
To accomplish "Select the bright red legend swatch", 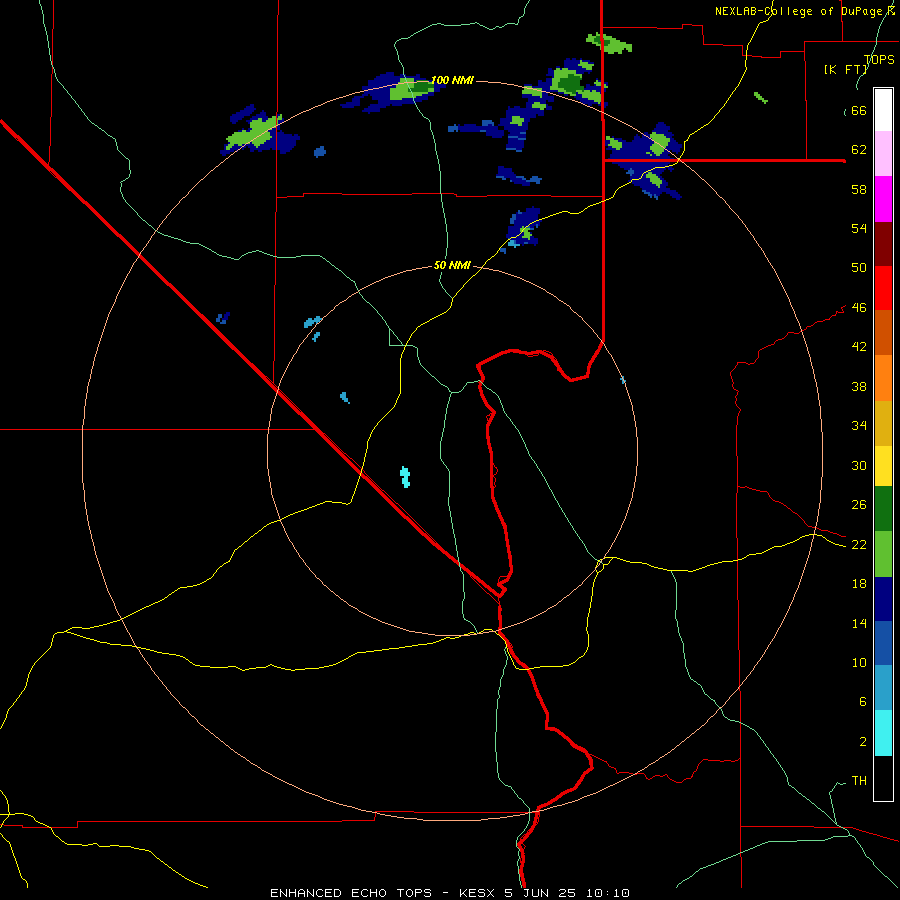I will [883, 288].
